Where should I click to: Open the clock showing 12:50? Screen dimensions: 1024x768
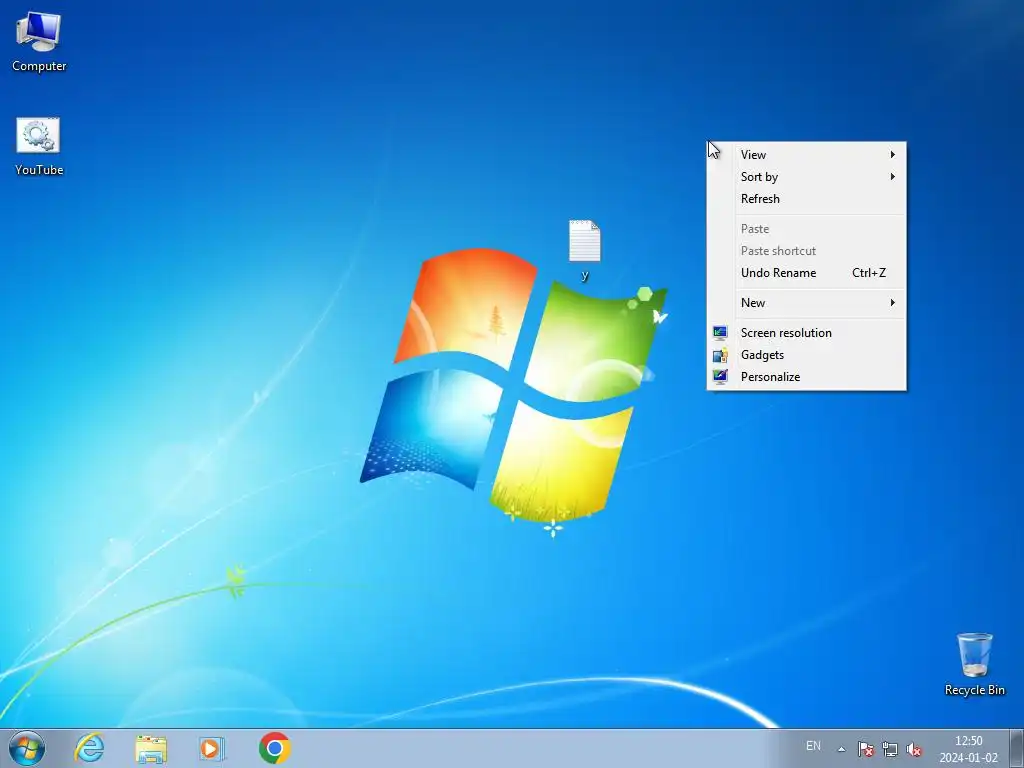(x=968, y=749)
